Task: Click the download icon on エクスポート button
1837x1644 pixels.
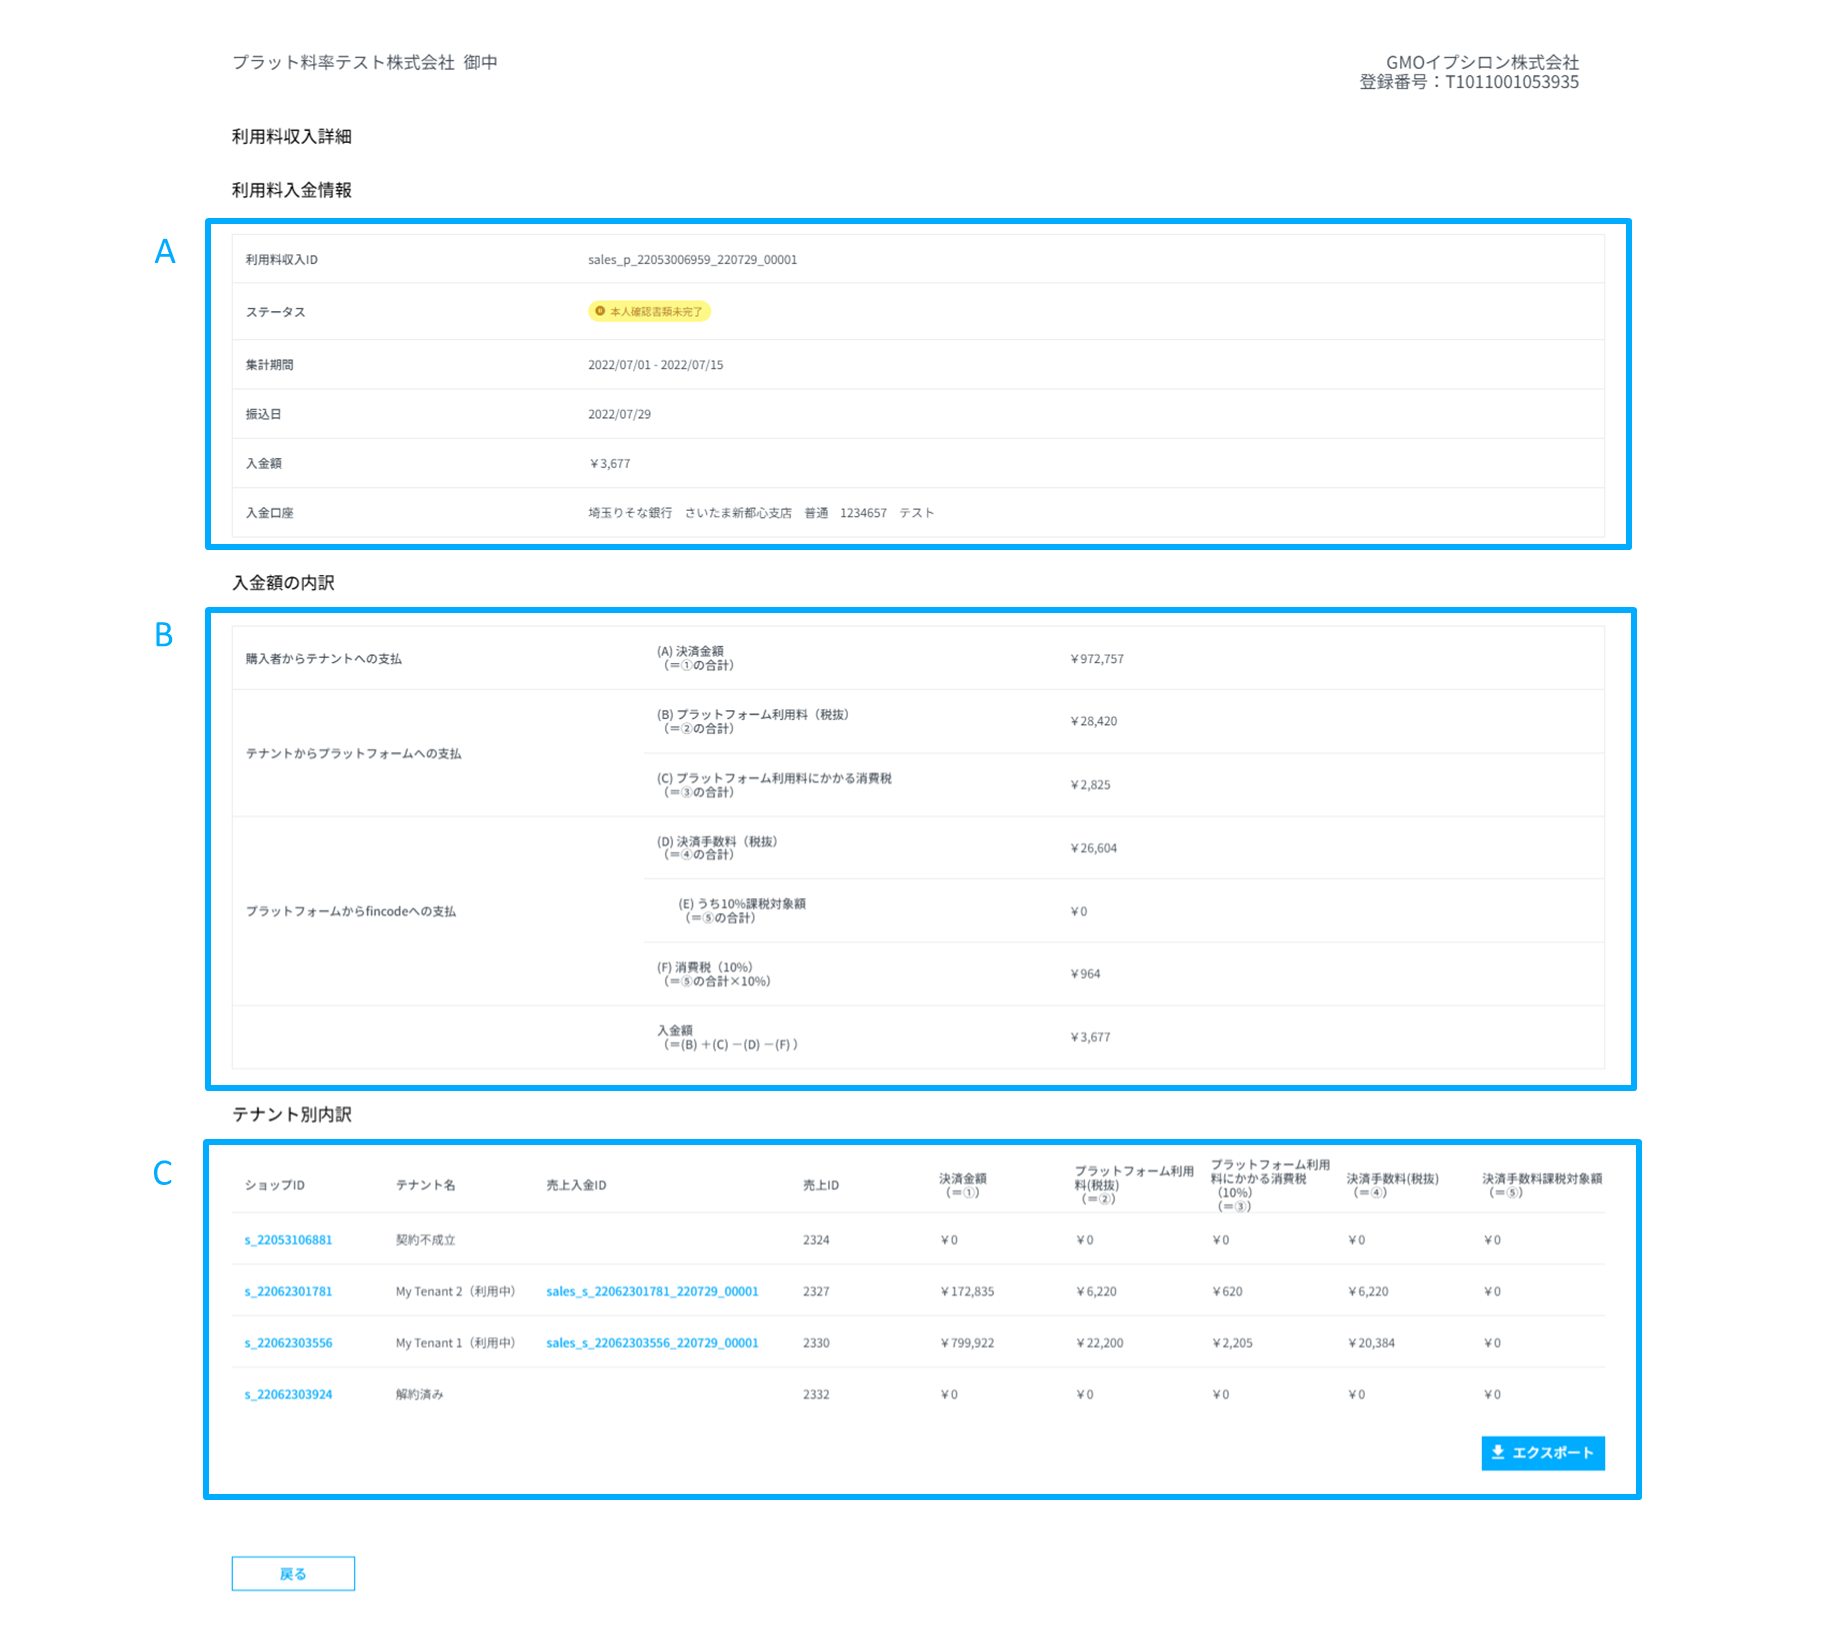Action: click(x=1498, y=1453)
